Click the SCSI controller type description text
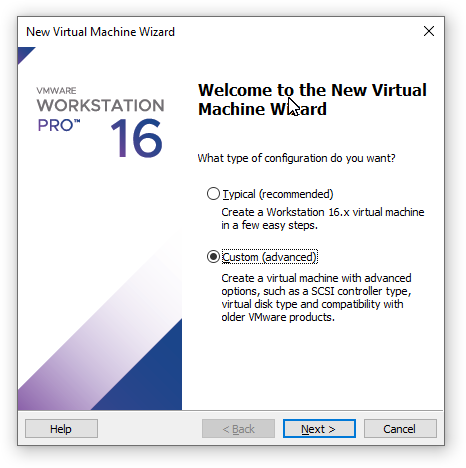Screen dimensions: 466x468 tap(316, 297)
